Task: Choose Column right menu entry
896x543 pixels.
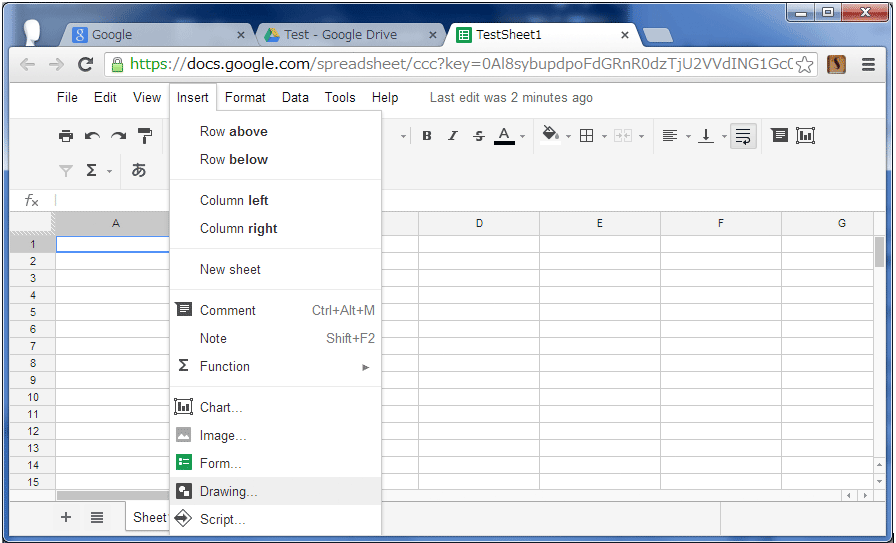Action: click(275, 229)
